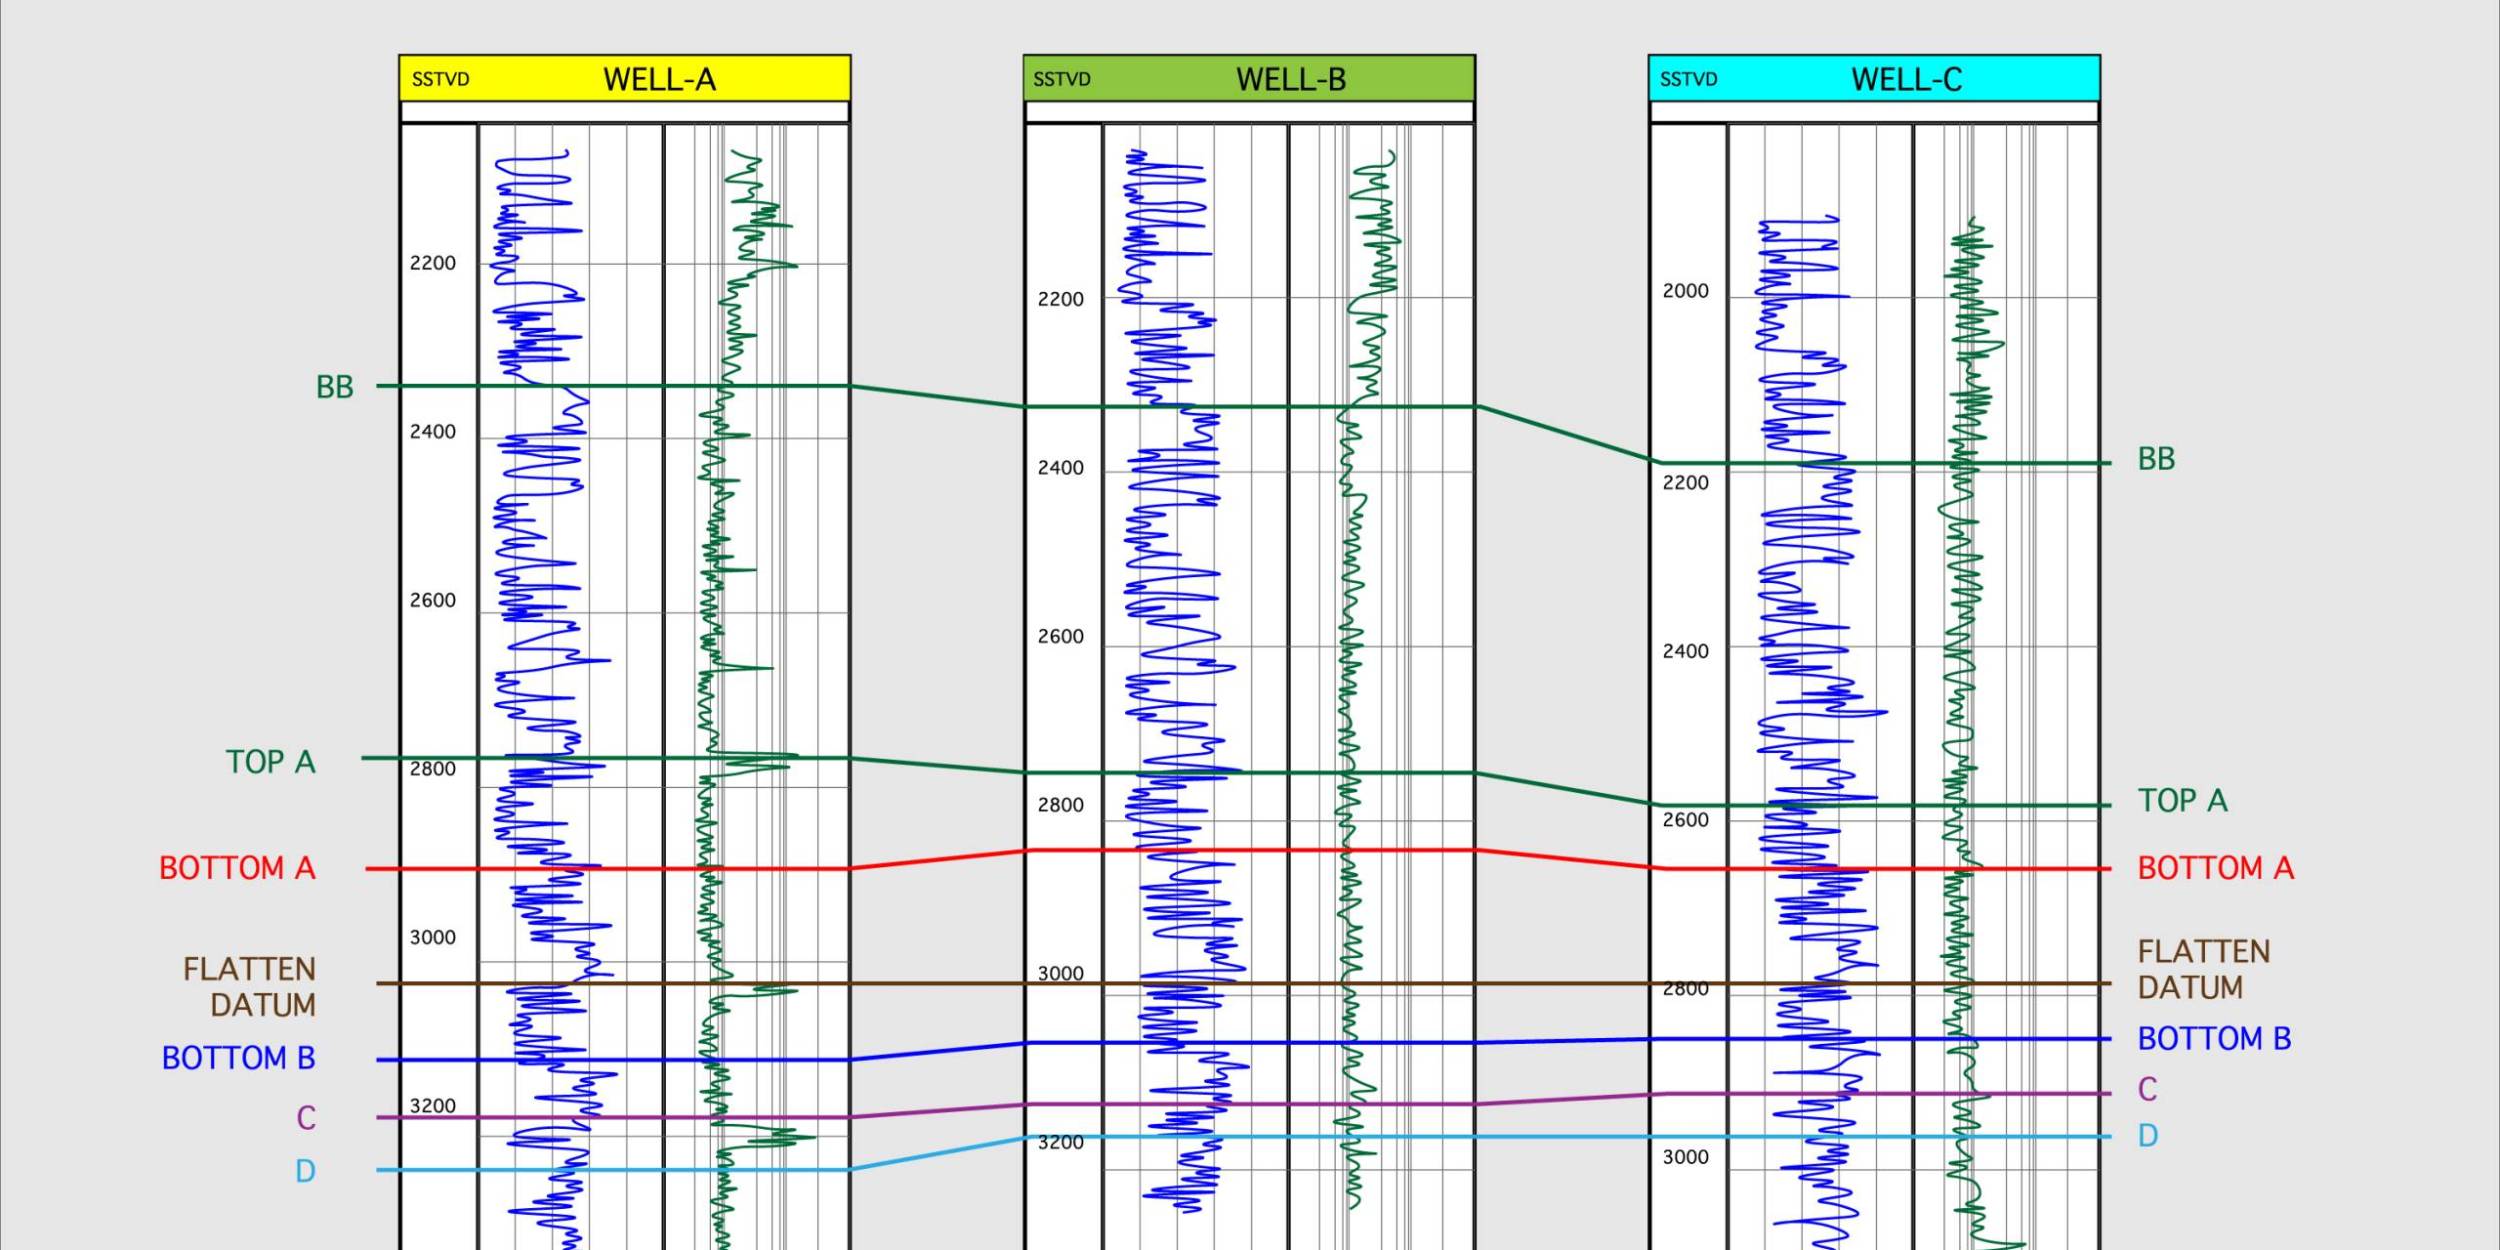This screenshot has height=1250, width=2500.
Task: Click red BOTTOM A line between WELL-A and WELL-B
Action: [937, 859]
